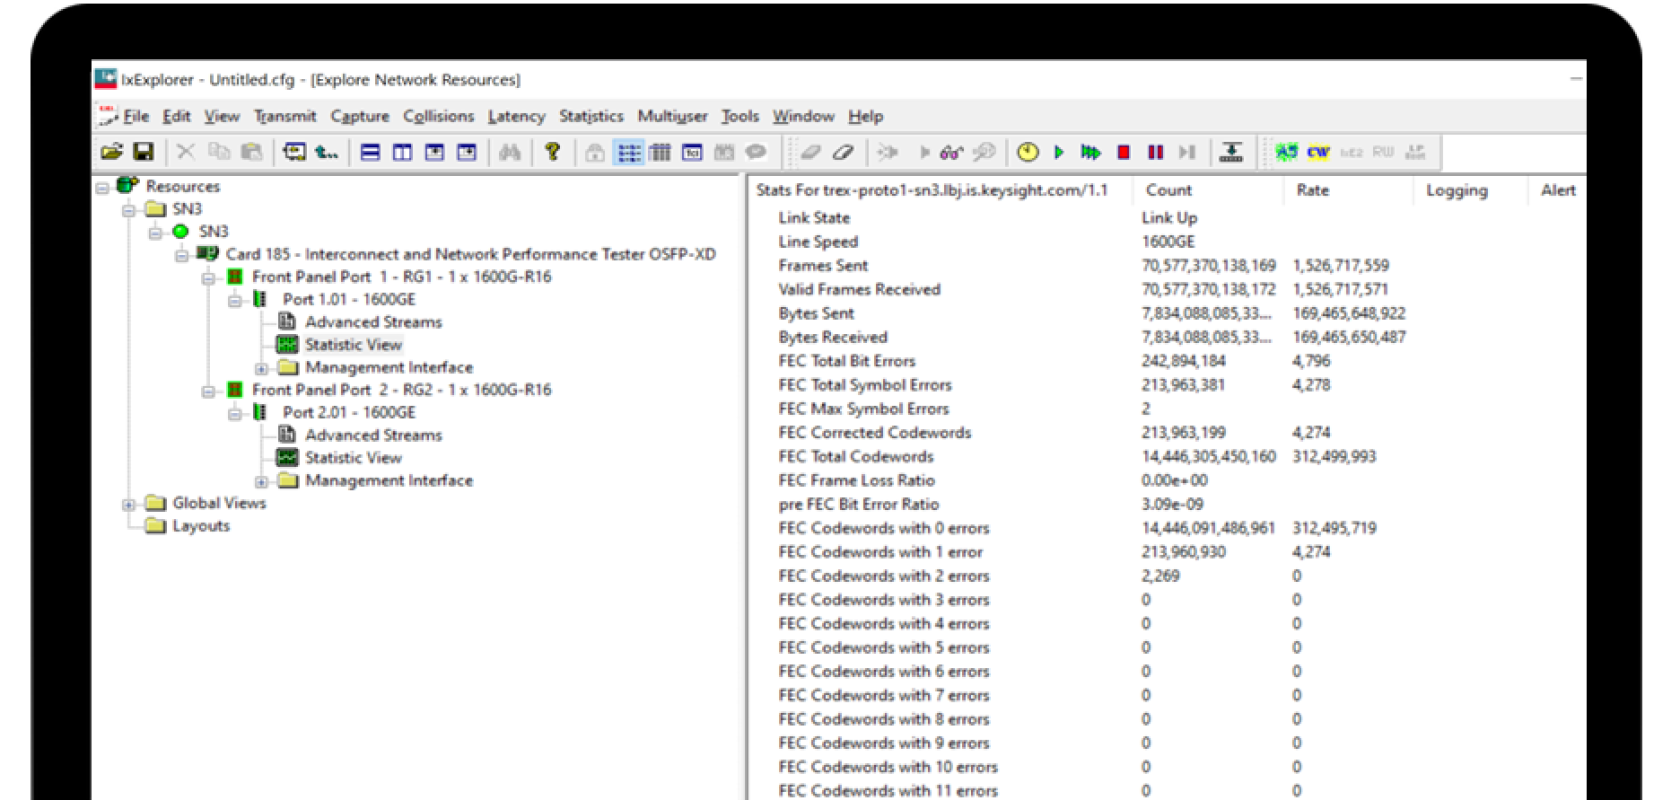Select the FEC Frame Loss Ratio row

tap(1165, 480)
